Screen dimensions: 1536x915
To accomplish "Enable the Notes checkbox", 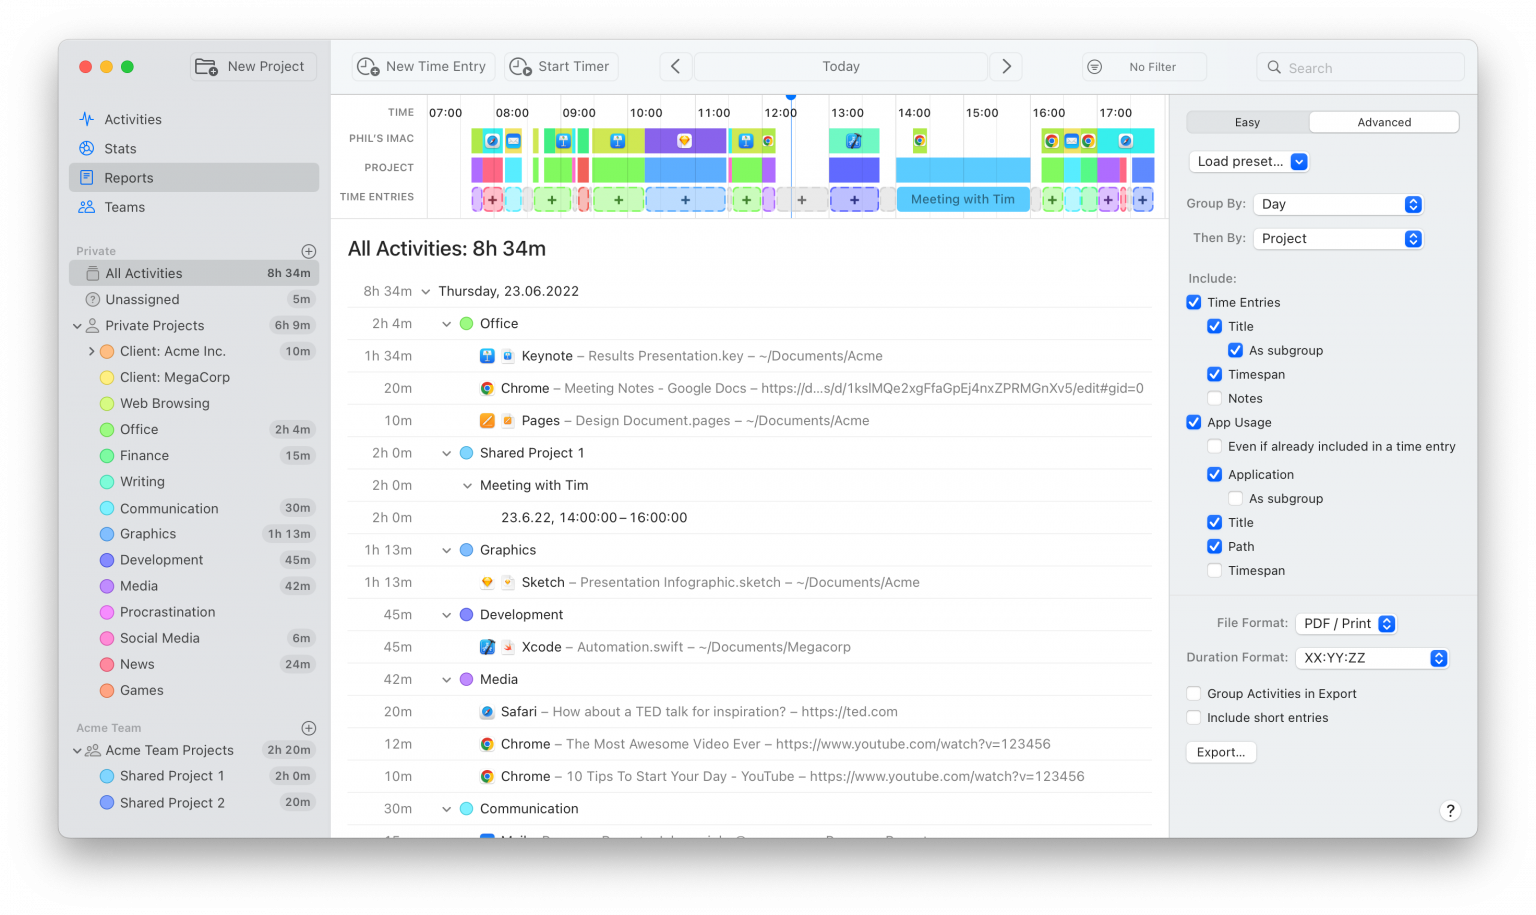I will tap(1215, 398).
